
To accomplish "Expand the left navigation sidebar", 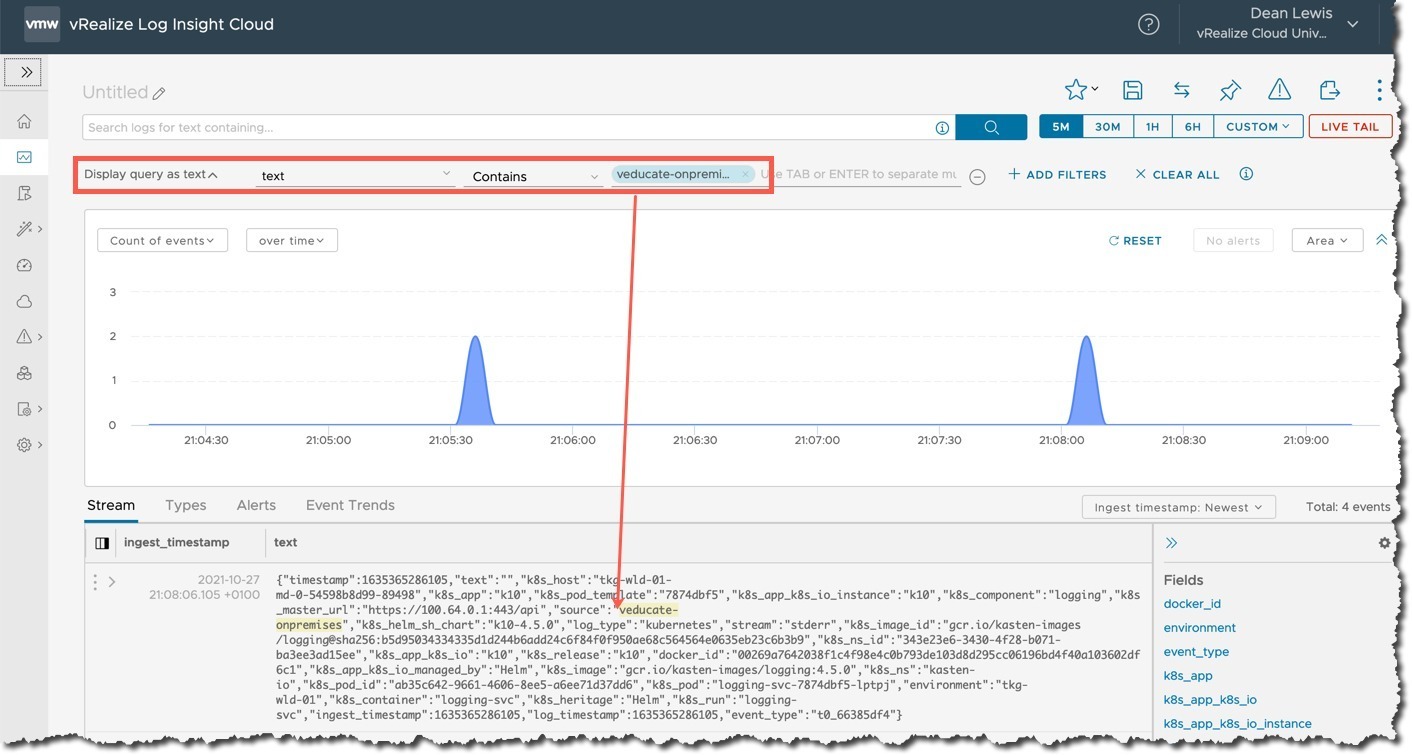I will pos(26,72).
